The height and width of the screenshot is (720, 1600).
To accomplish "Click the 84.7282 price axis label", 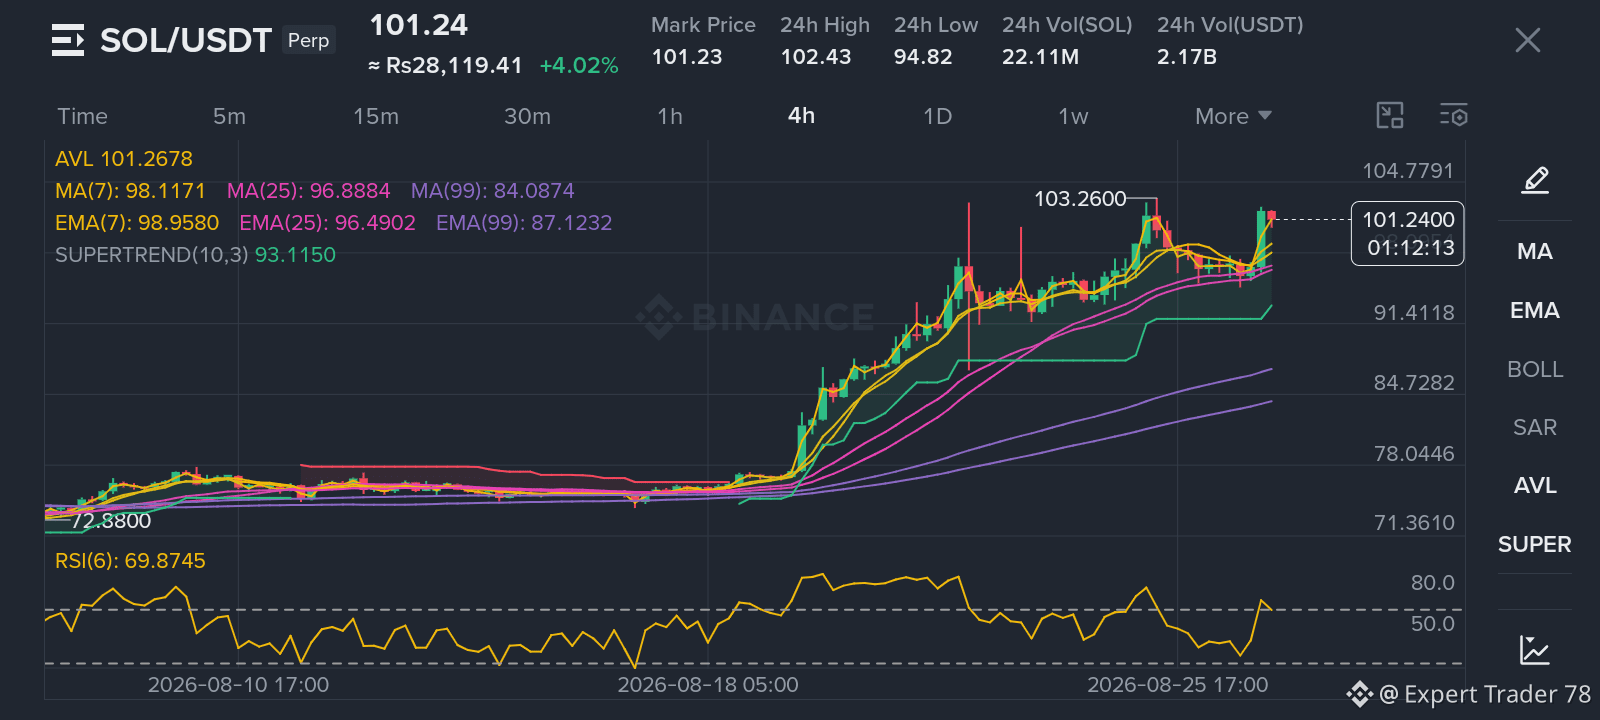I will (1414, 383).
